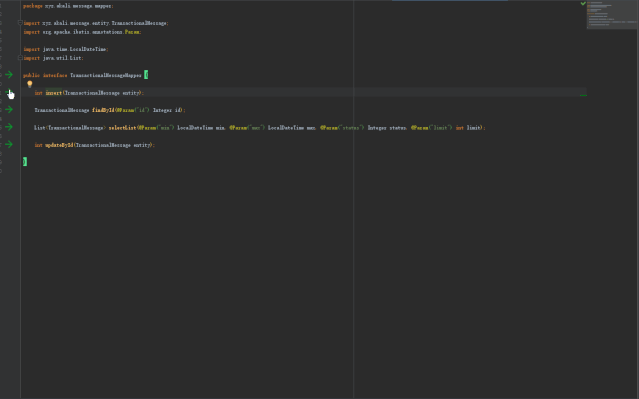Place caret on highlighted opening brace
The width and height of the screenshot is (639, 399).
pyautogui.click(x=146, y=75)
